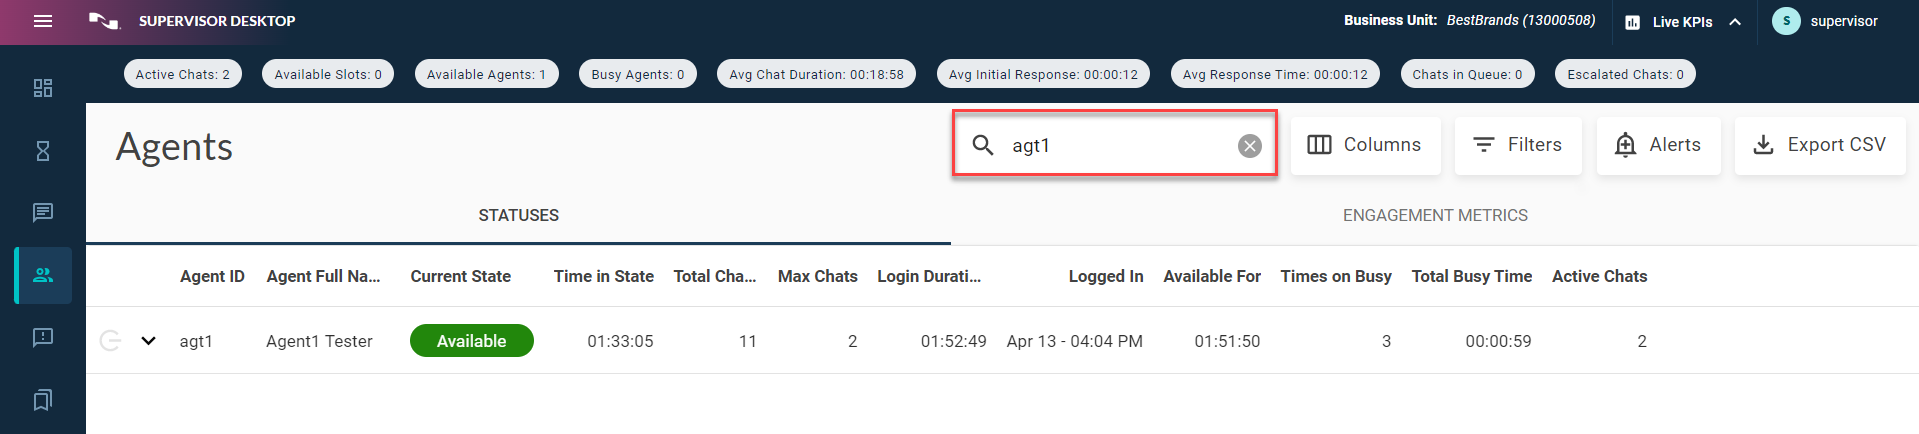Image resolution: width=1919 pixels, height=434 pixels.
Task: Click the bookmarks icon in sidebar
Action: point(43,400)
